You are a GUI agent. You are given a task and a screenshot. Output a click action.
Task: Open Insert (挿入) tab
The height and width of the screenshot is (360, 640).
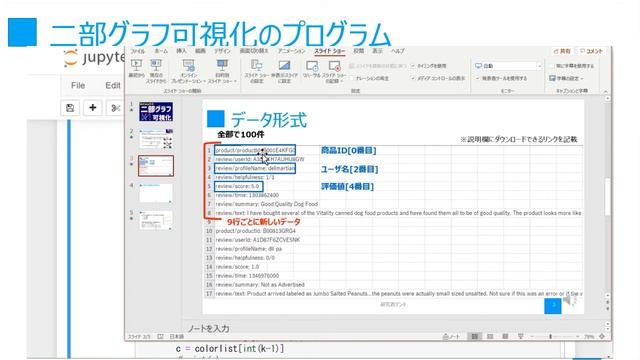click(x=181, y=51)
